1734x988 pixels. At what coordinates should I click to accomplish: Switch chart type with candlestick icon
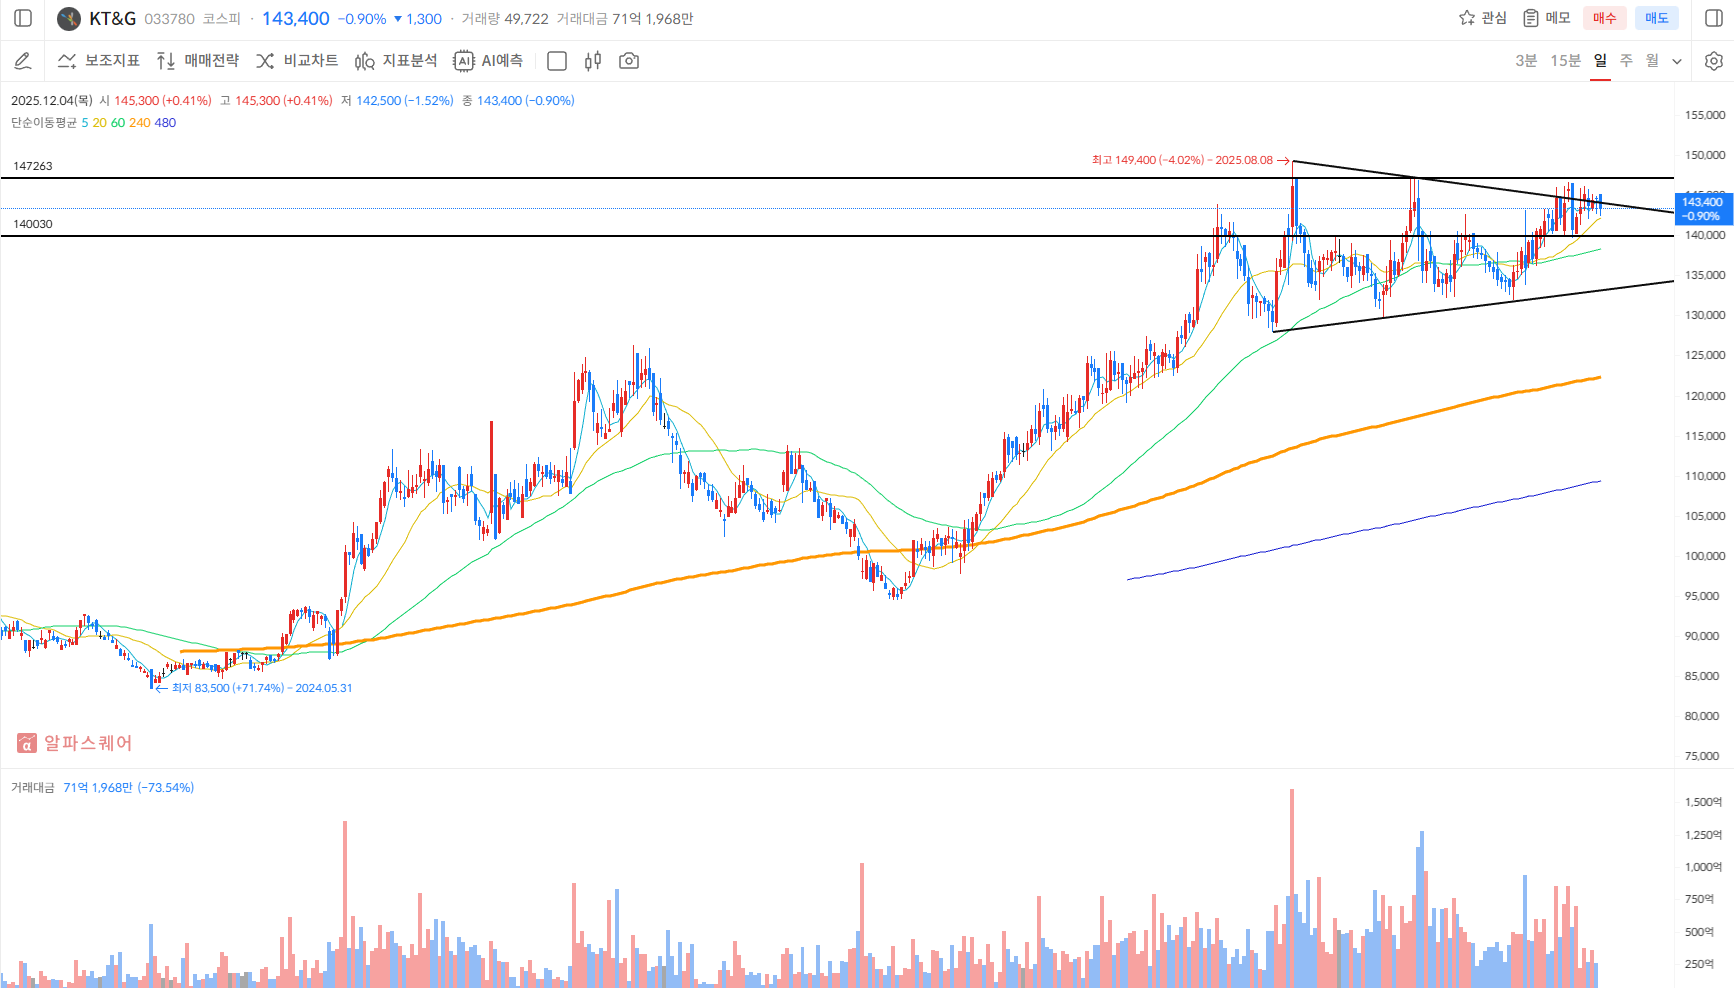coord(593,61)
